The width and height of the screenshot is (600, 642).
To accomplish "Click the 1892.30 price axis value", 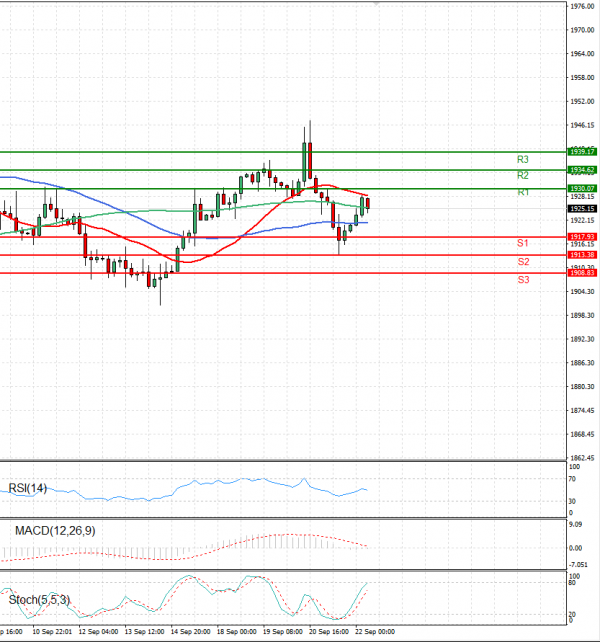I will click(582, 339).
